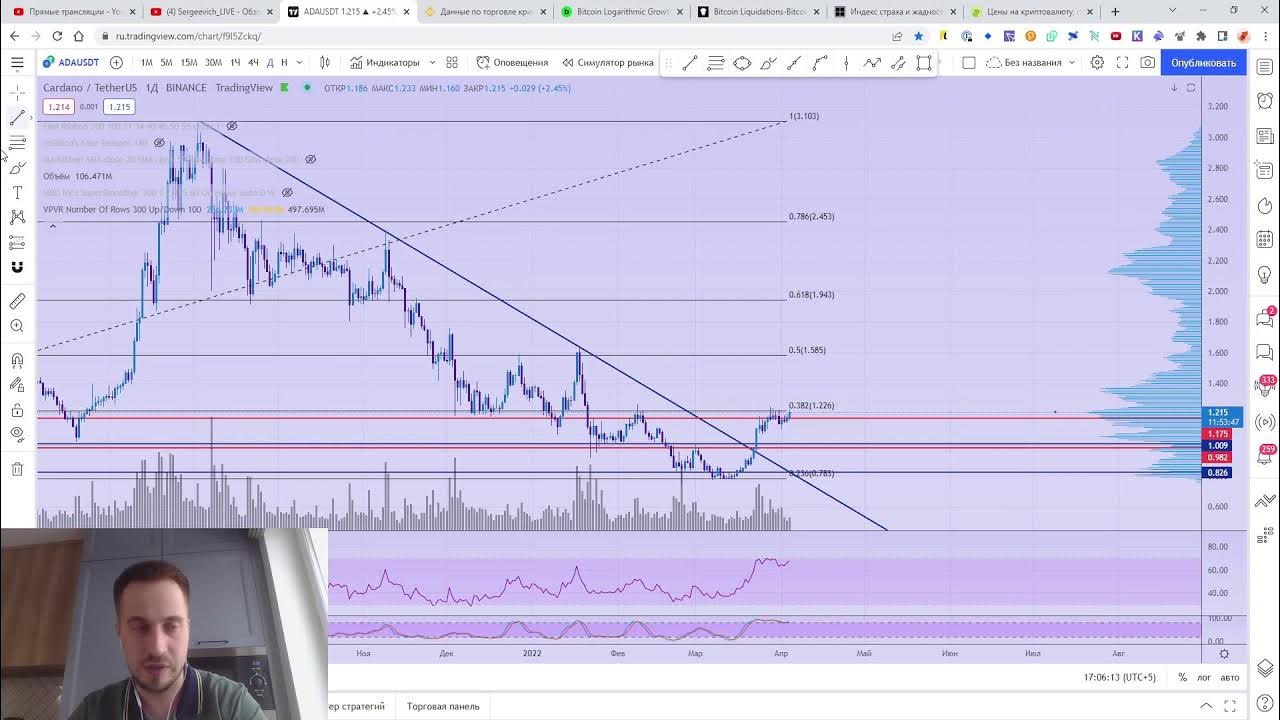The height and width of the screenshot is (720, 1280).
Task: Show the hidden EMA Ribbon indicator
Action: click(x=232, y=126)
